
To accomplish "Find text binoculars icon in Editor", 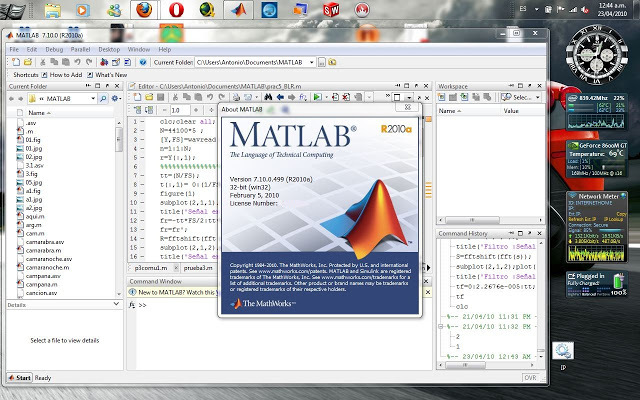I will [268, 97].
